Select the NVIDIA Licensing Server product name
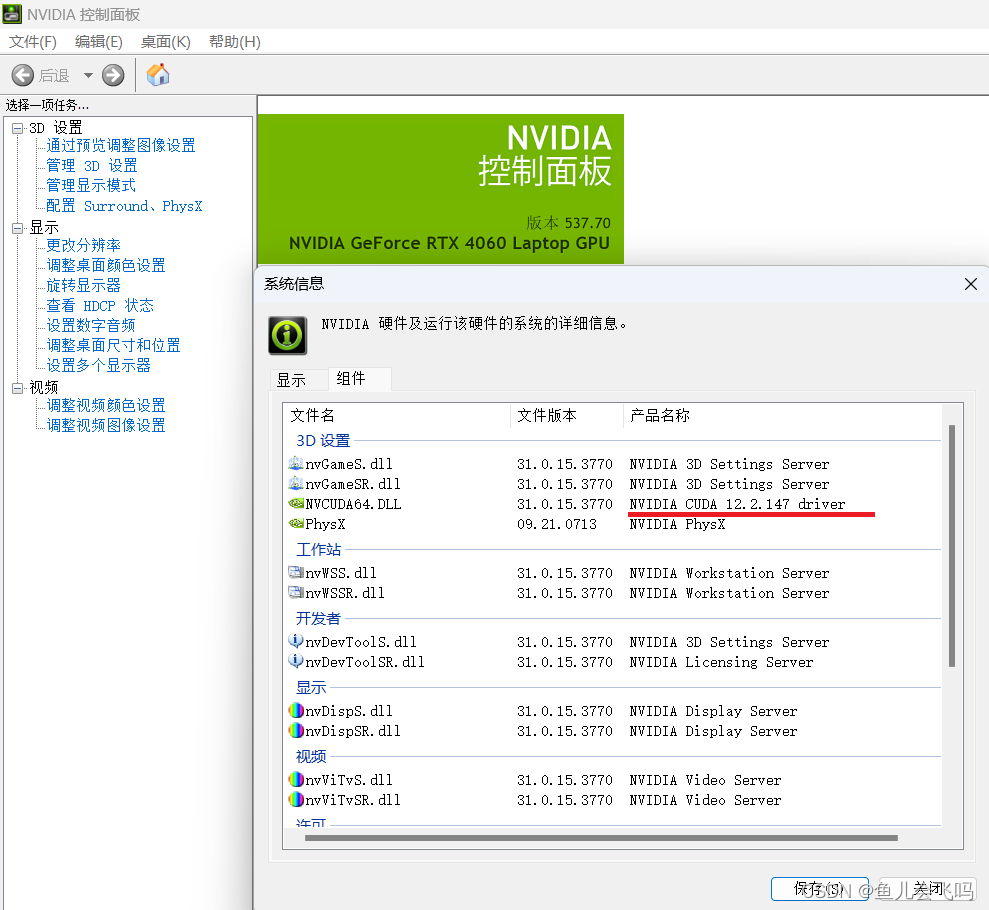Viewport: 989px width, 910px height. (721, 662)
